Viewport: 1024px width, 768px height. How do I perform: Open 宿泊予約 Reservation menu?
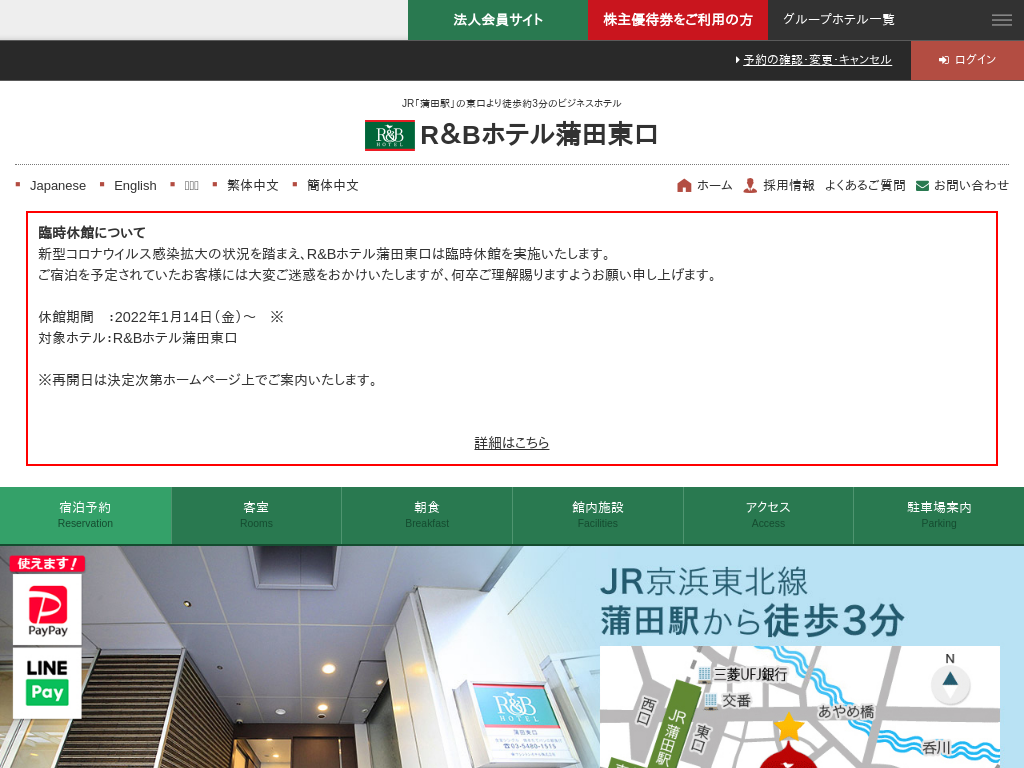[x=86, y=515]
